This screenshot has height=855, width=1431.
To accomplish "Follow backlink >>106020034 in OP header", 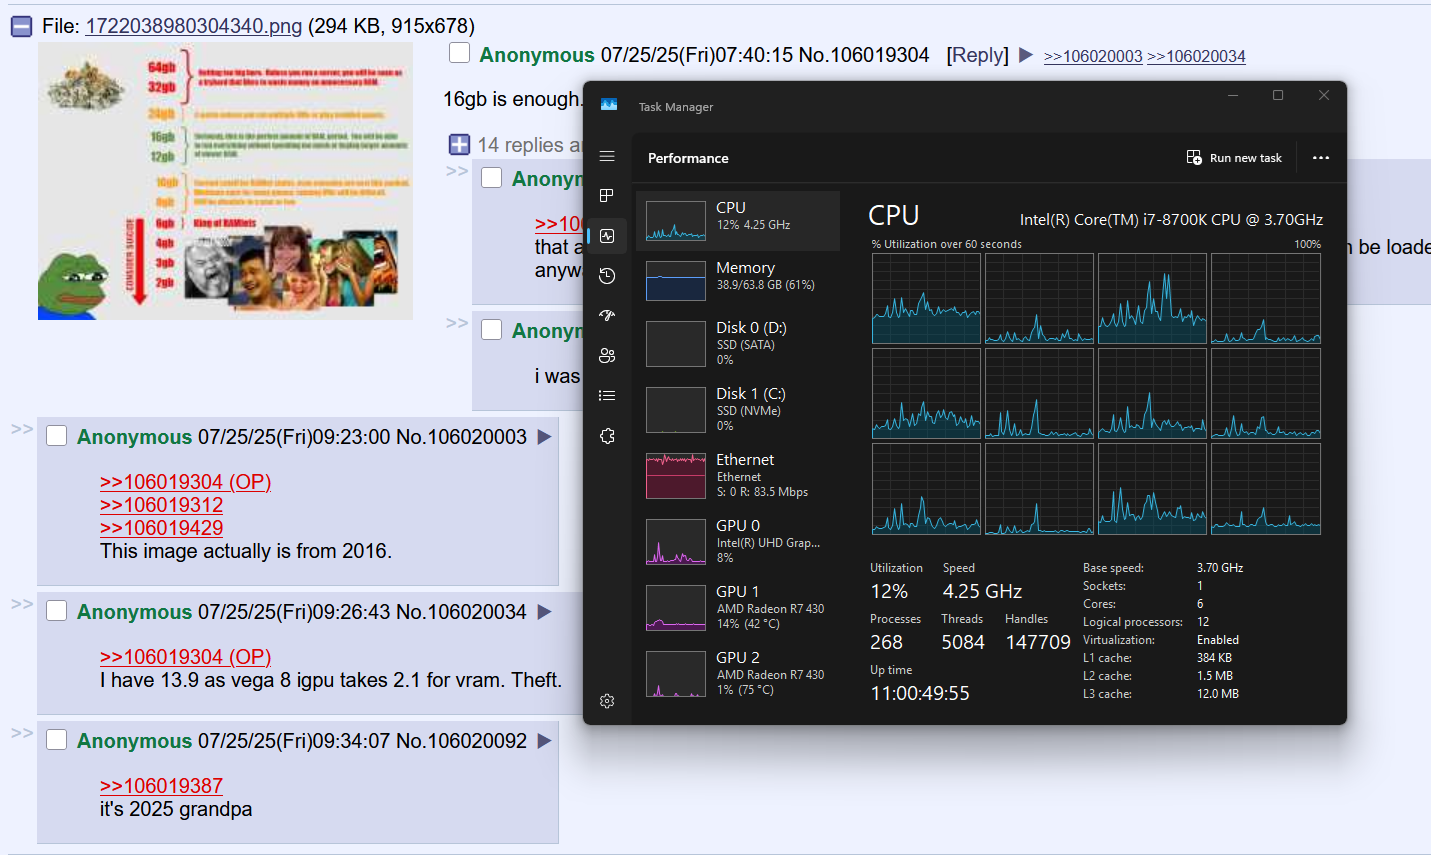I will (1196, 56).
